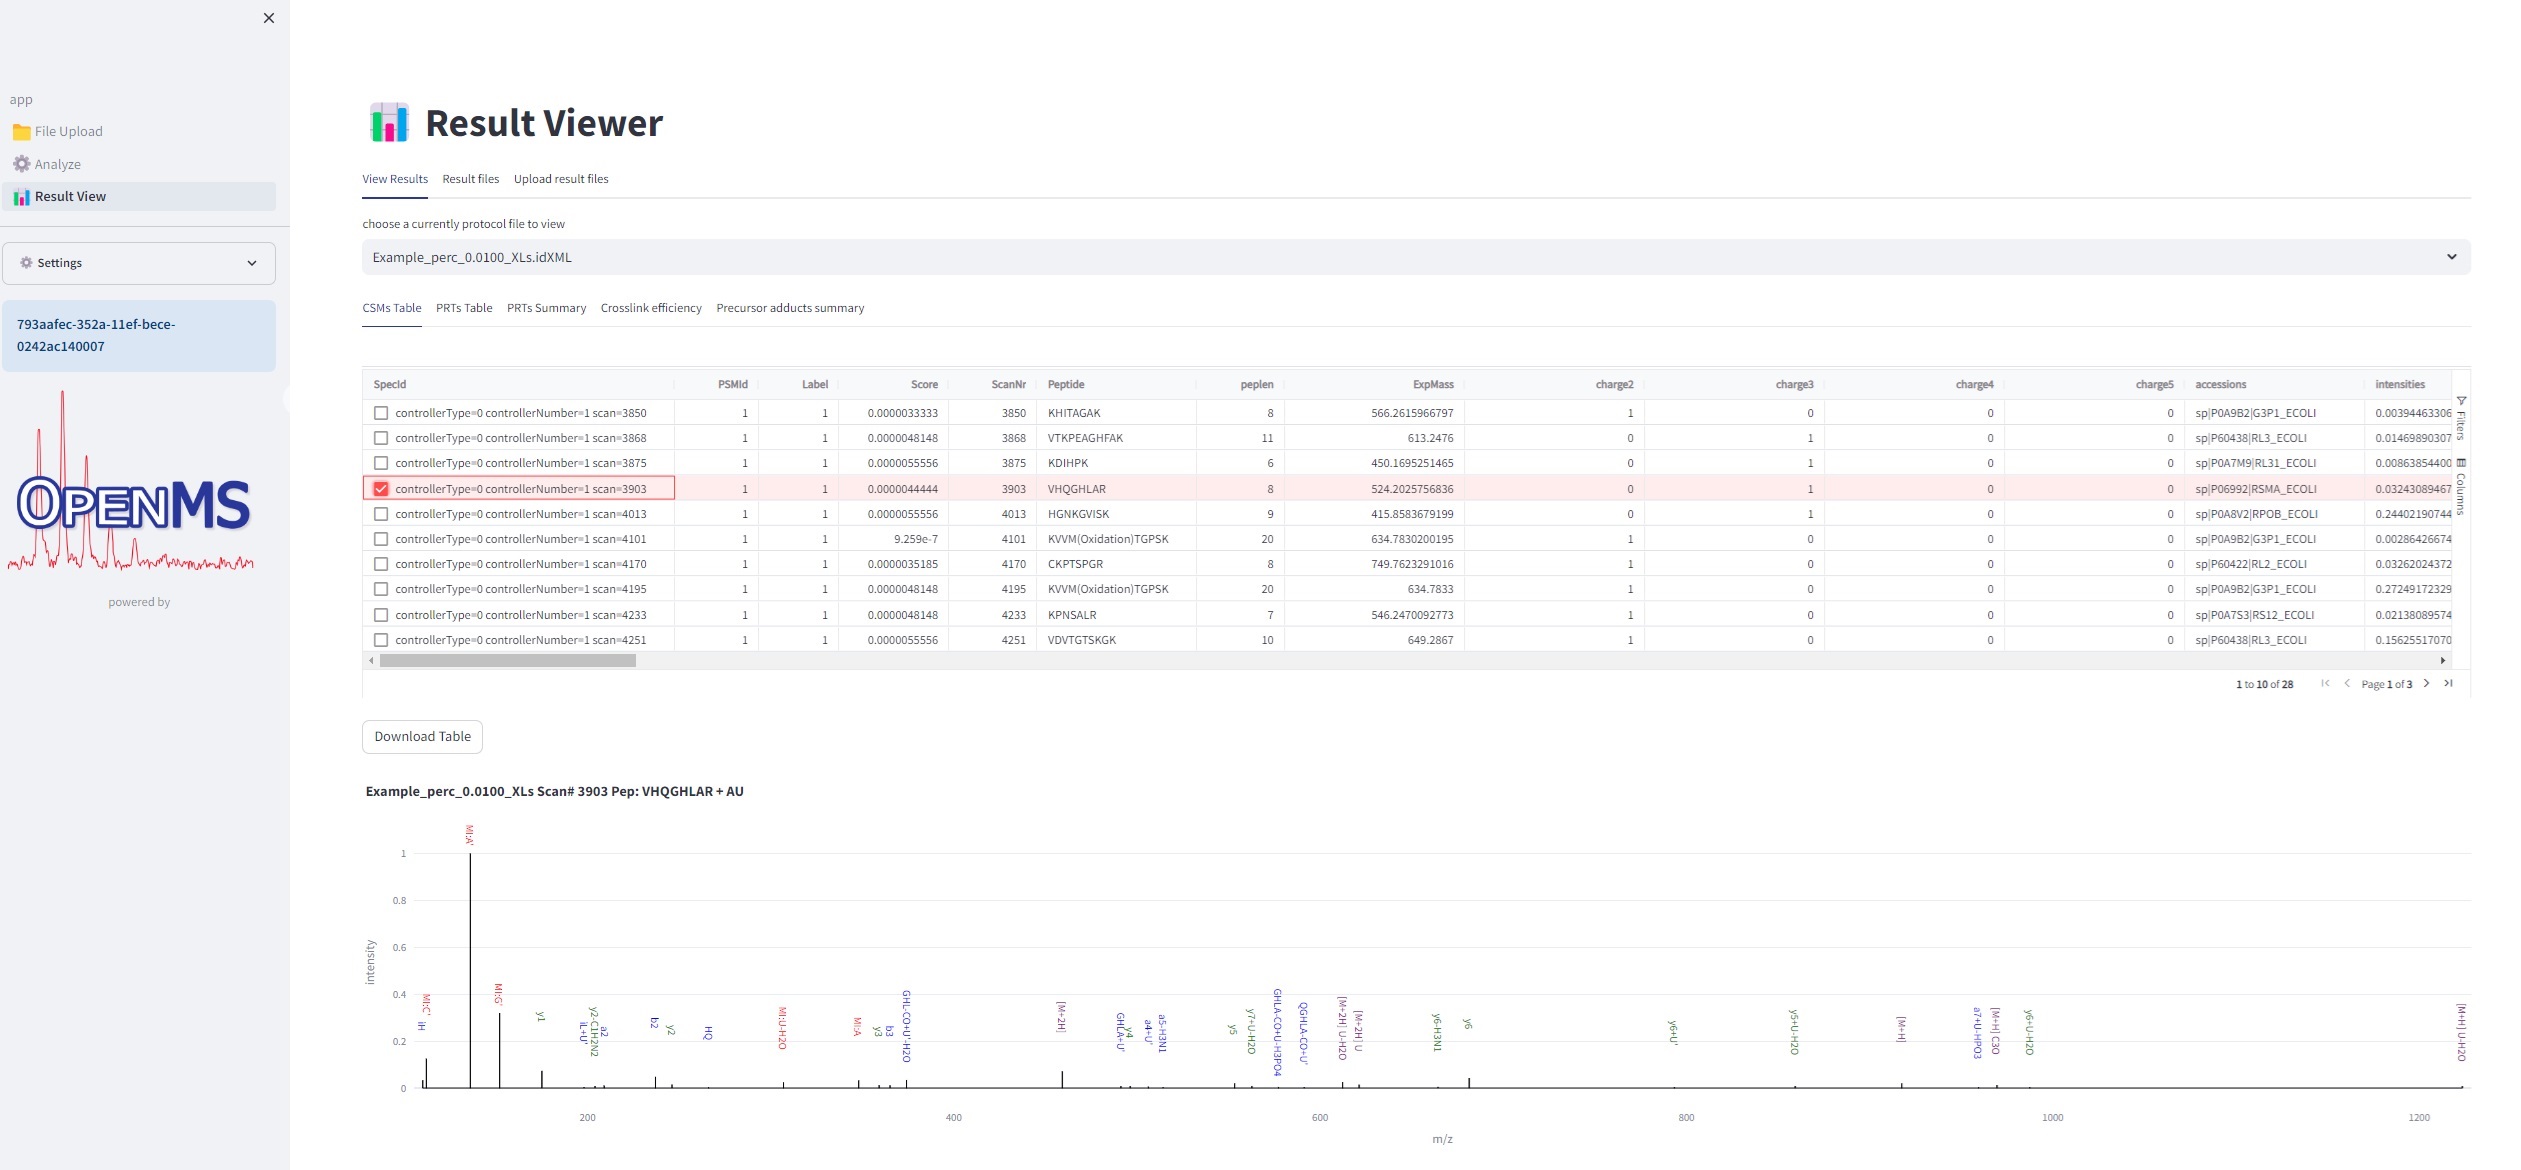Close the sidebar with the X icon
Viewport: 2521px width, 1170px height.
[268, 18]
